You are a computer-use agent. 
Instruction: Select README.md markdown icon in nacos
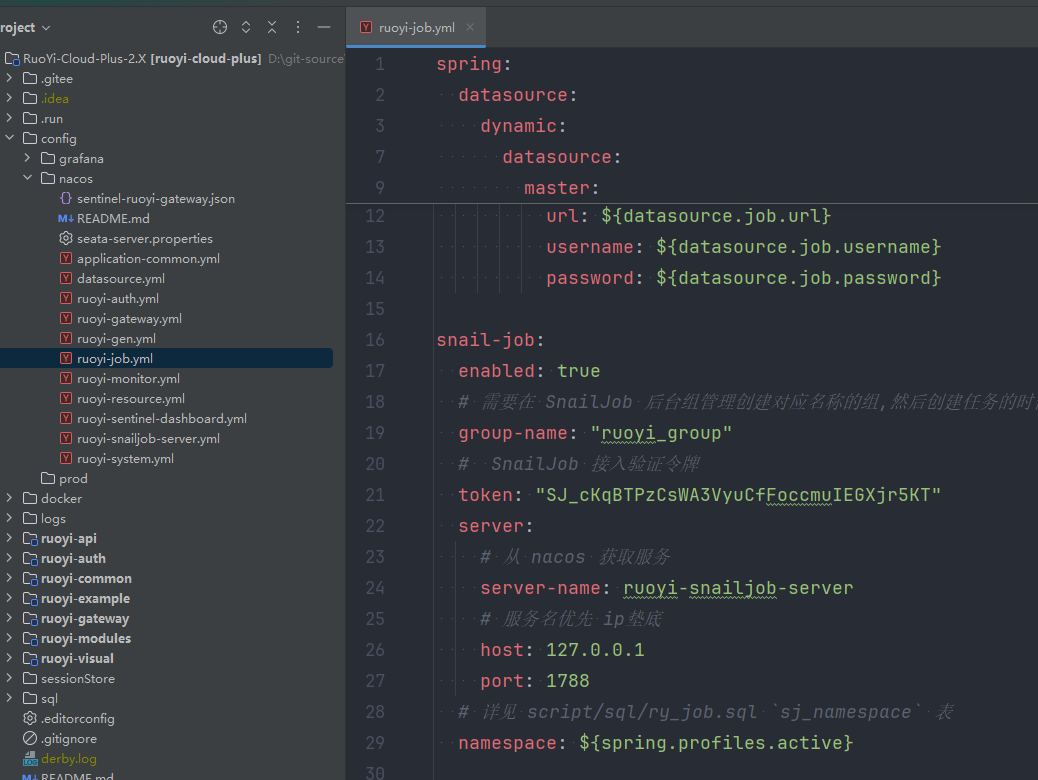point(66,218)
